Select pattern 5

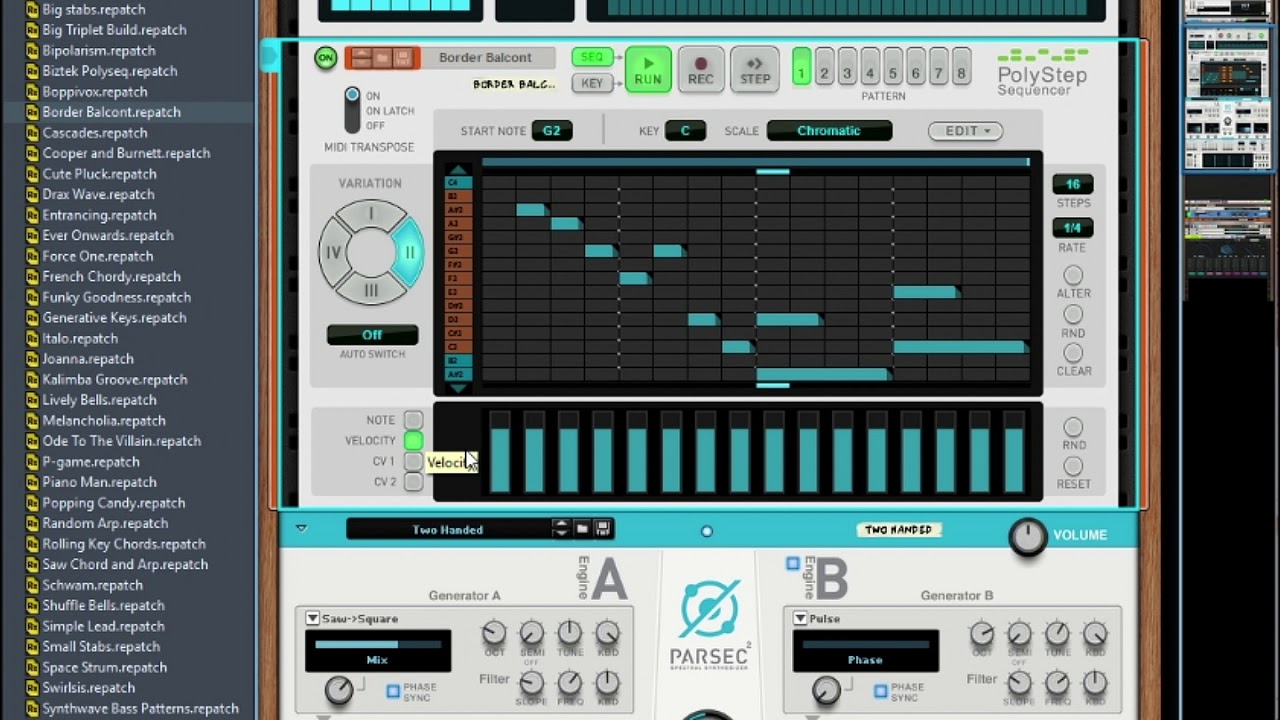coord(893,66)
